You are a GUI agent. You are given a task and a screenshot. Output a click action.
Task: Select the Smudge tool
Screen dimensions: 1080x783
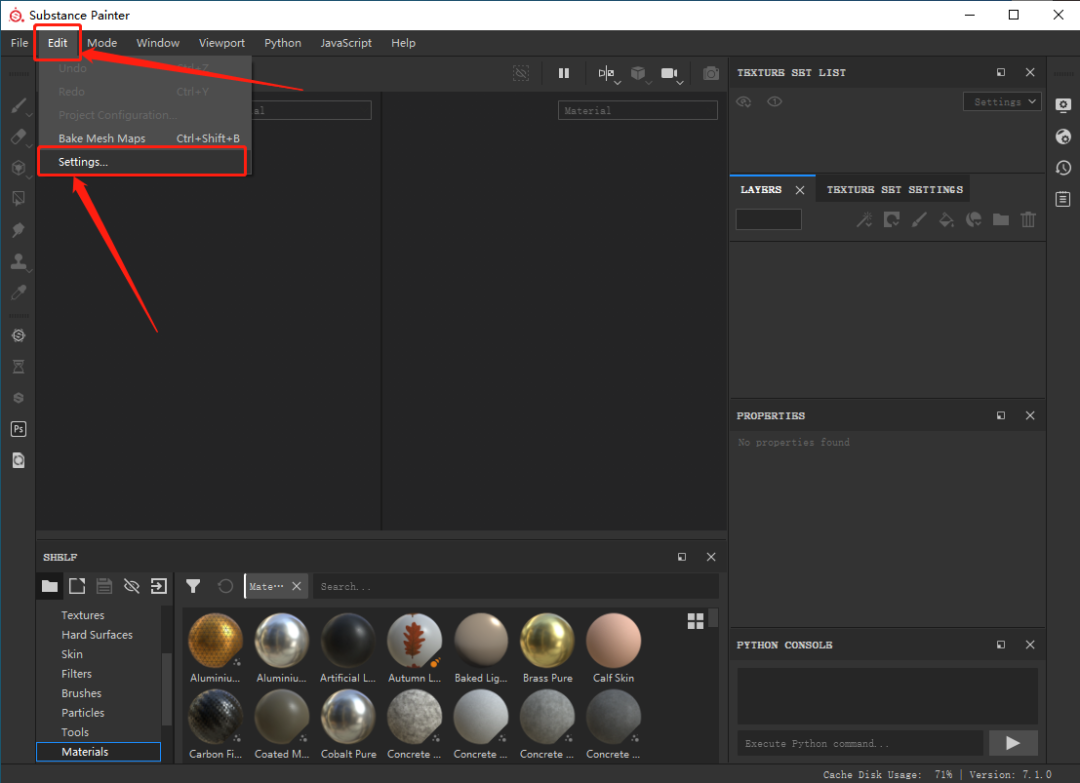click(19, 230)
